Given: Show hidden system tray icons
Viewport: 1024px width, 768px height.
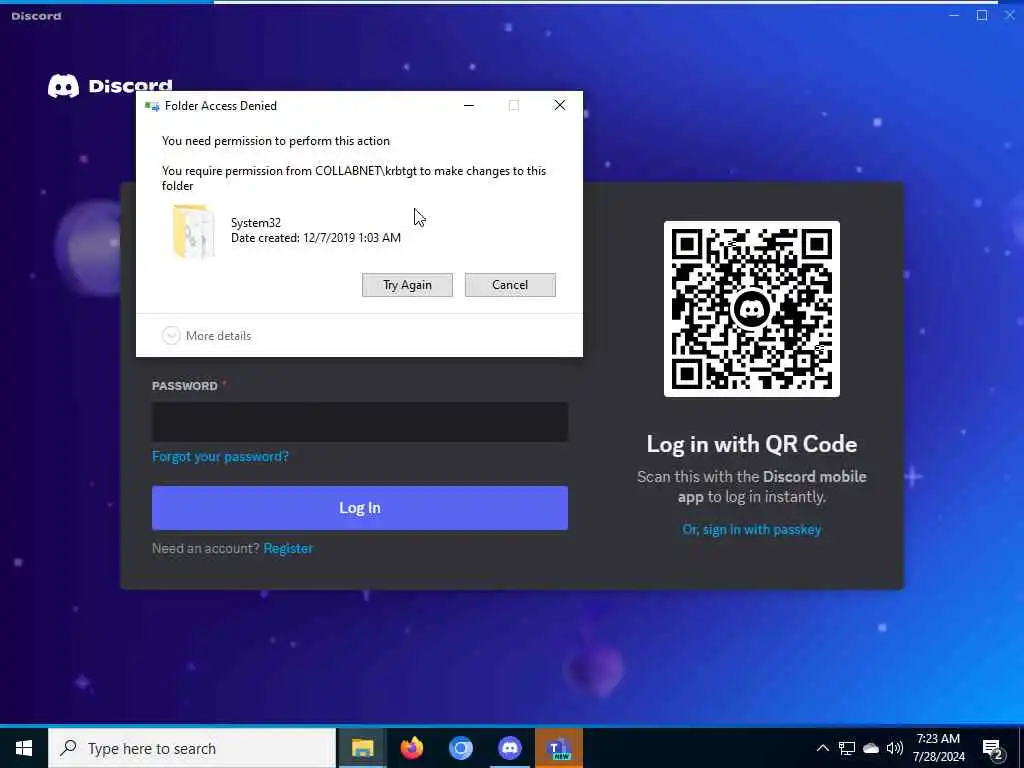Looking at the screenshot, I should point(823,748).
